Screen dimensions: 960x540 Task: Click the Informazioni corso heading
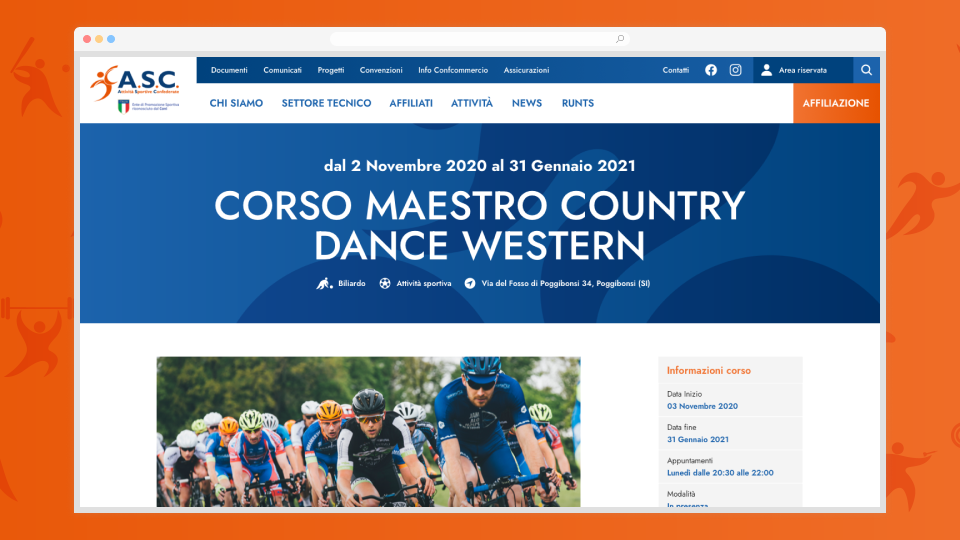[708, 370]
